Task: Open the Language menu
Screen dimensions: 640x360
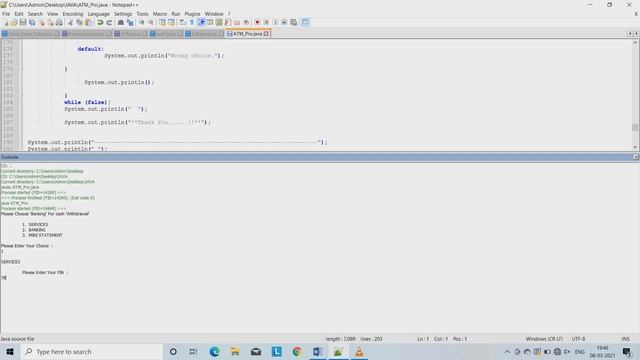Action: 98,14
